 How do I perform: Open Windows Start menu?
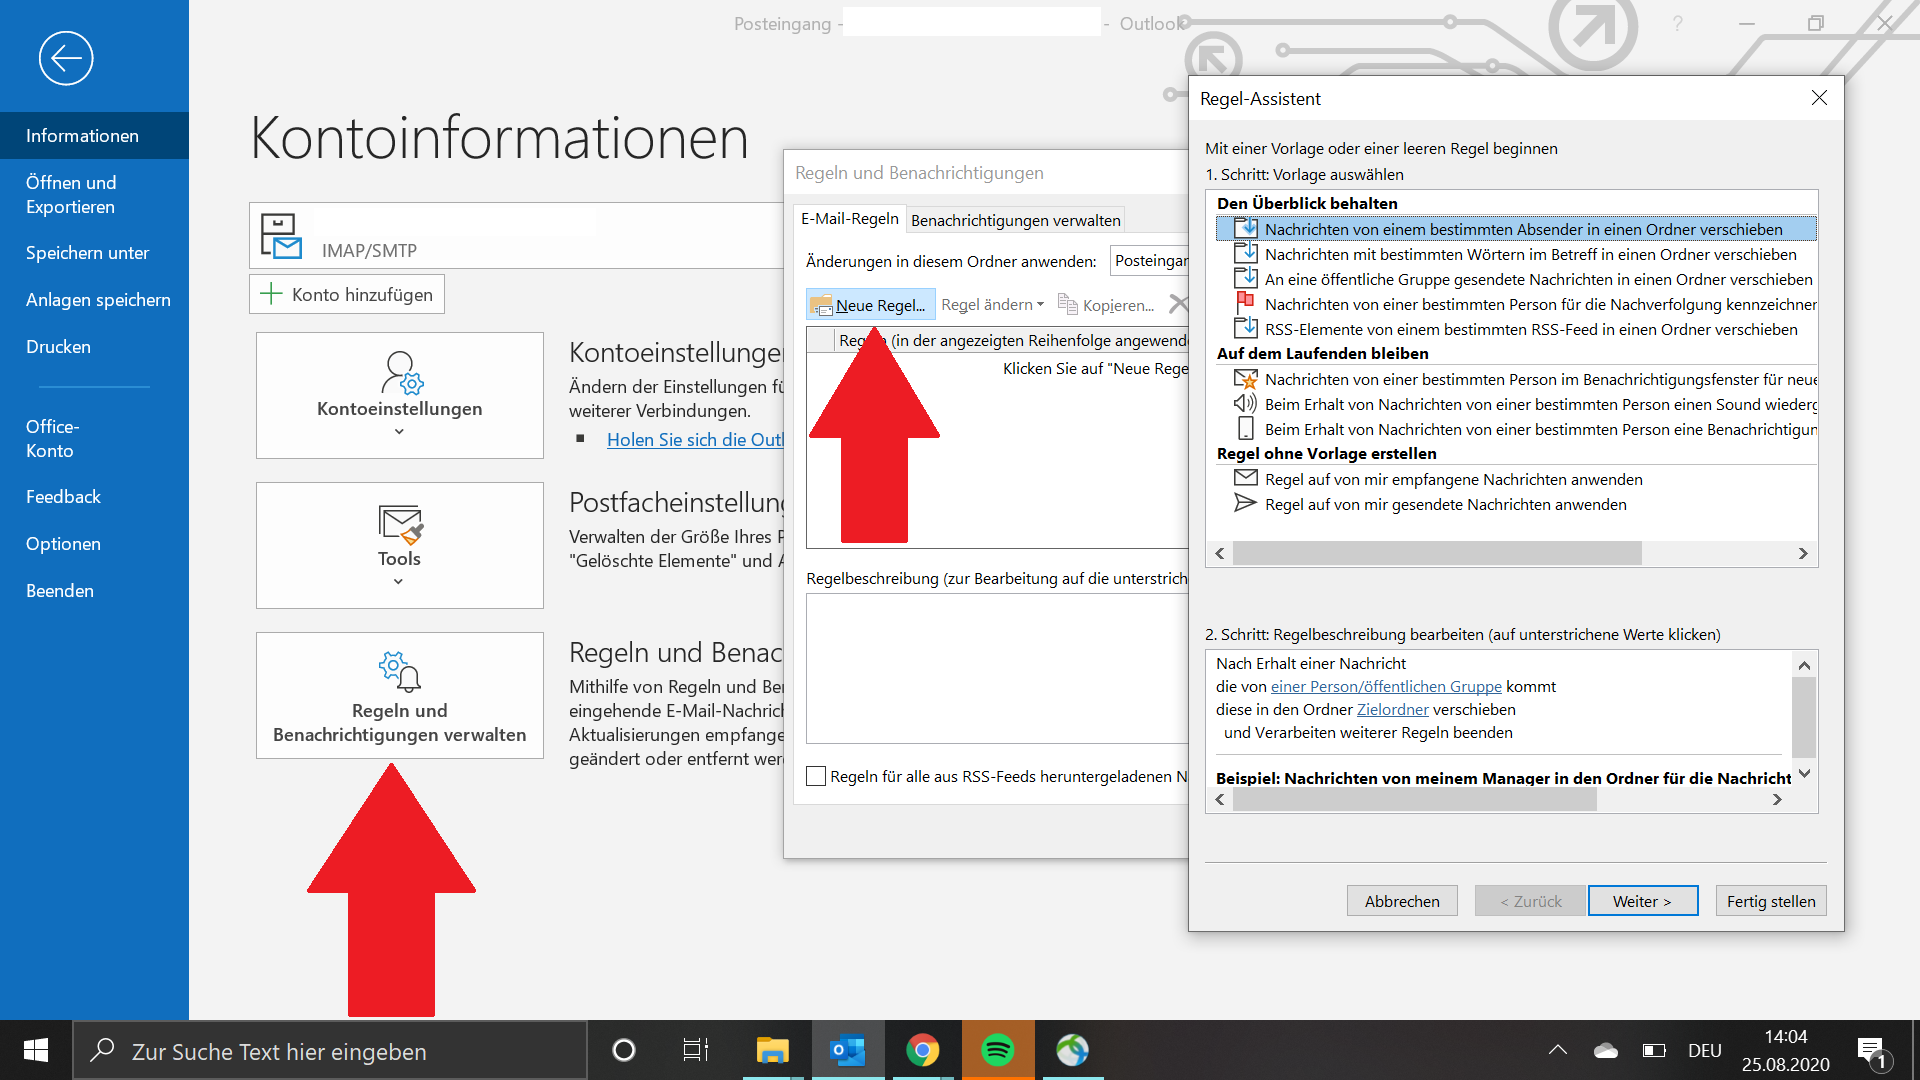[x=36, y=1050]
